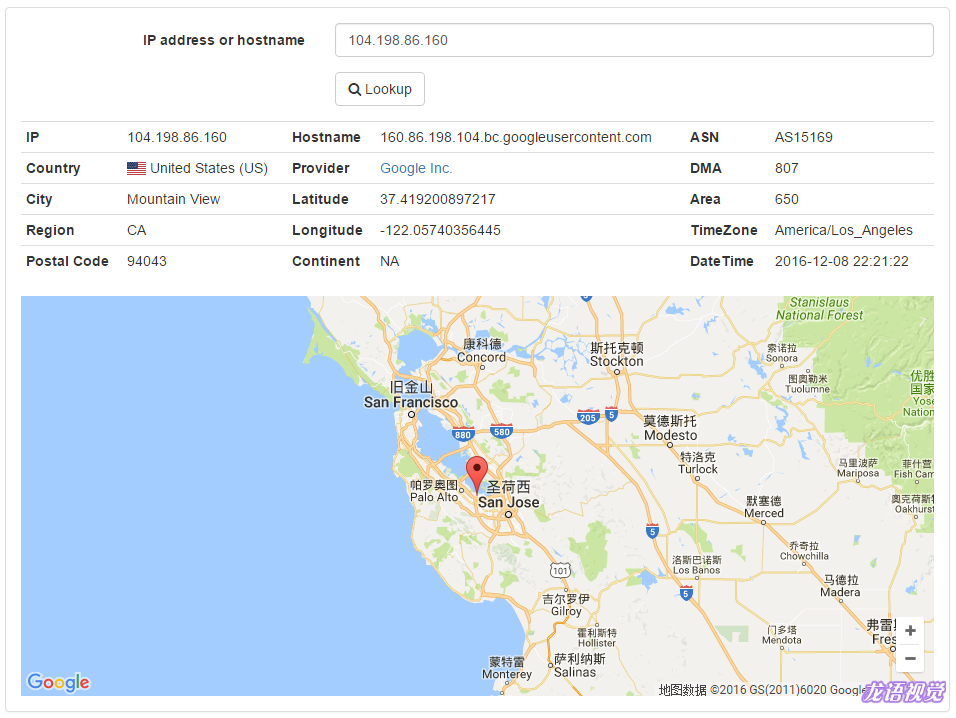Select the area code value 650

pyautogui.click(x=787, y=199)
